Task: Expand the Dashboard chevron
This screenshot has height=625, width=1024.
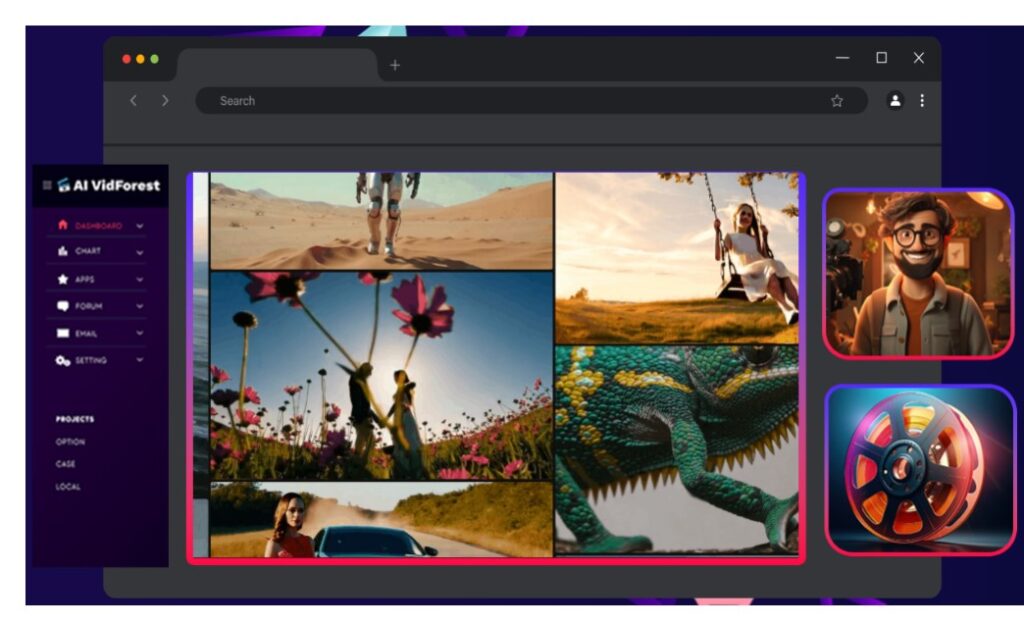Action: (x=140, y=226)
